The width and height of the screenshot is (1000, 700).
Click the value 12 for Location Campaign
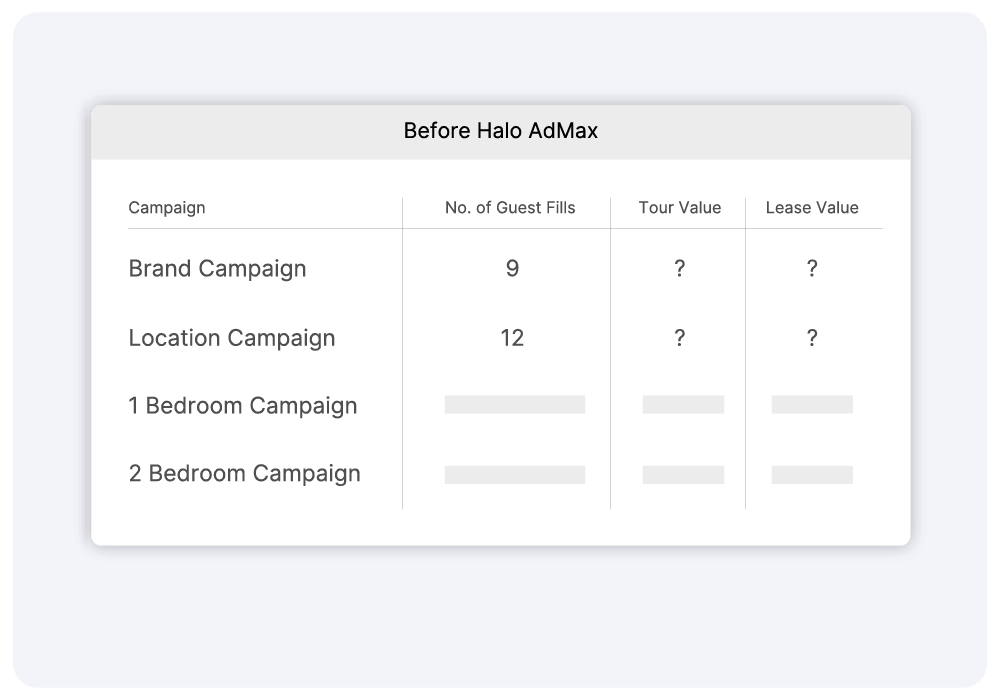[511, 338]
